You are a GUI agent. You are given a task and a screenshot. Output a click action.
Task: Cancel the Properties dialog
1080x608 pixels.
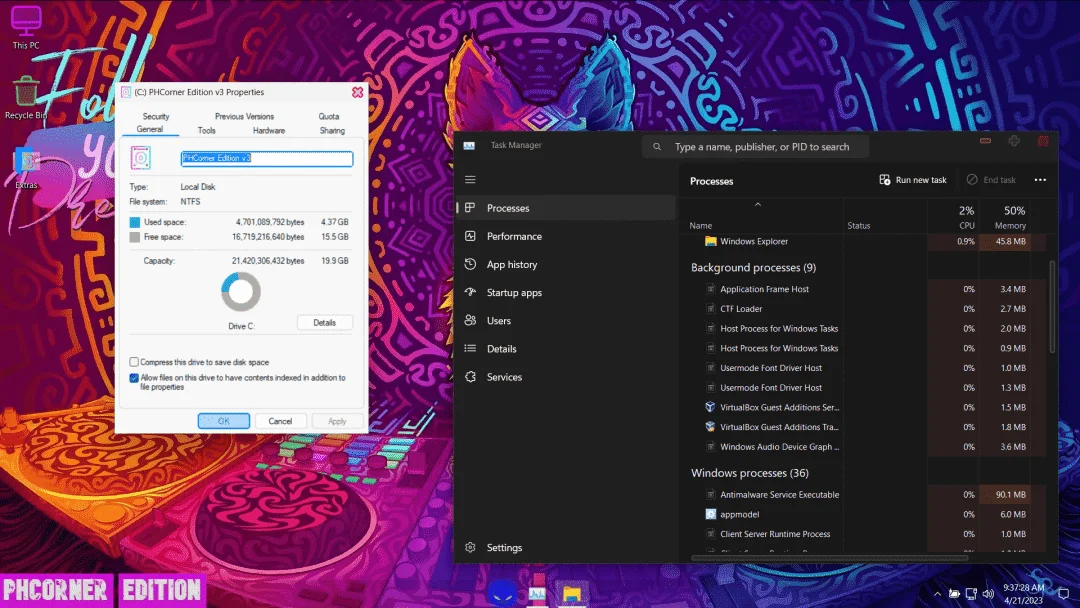coord(280,421)
